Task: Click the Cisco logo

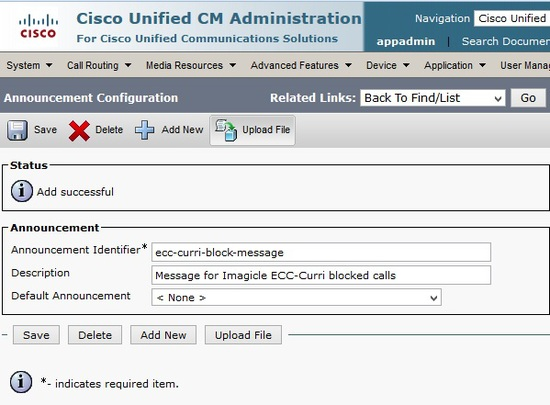Action: (38, 26)
